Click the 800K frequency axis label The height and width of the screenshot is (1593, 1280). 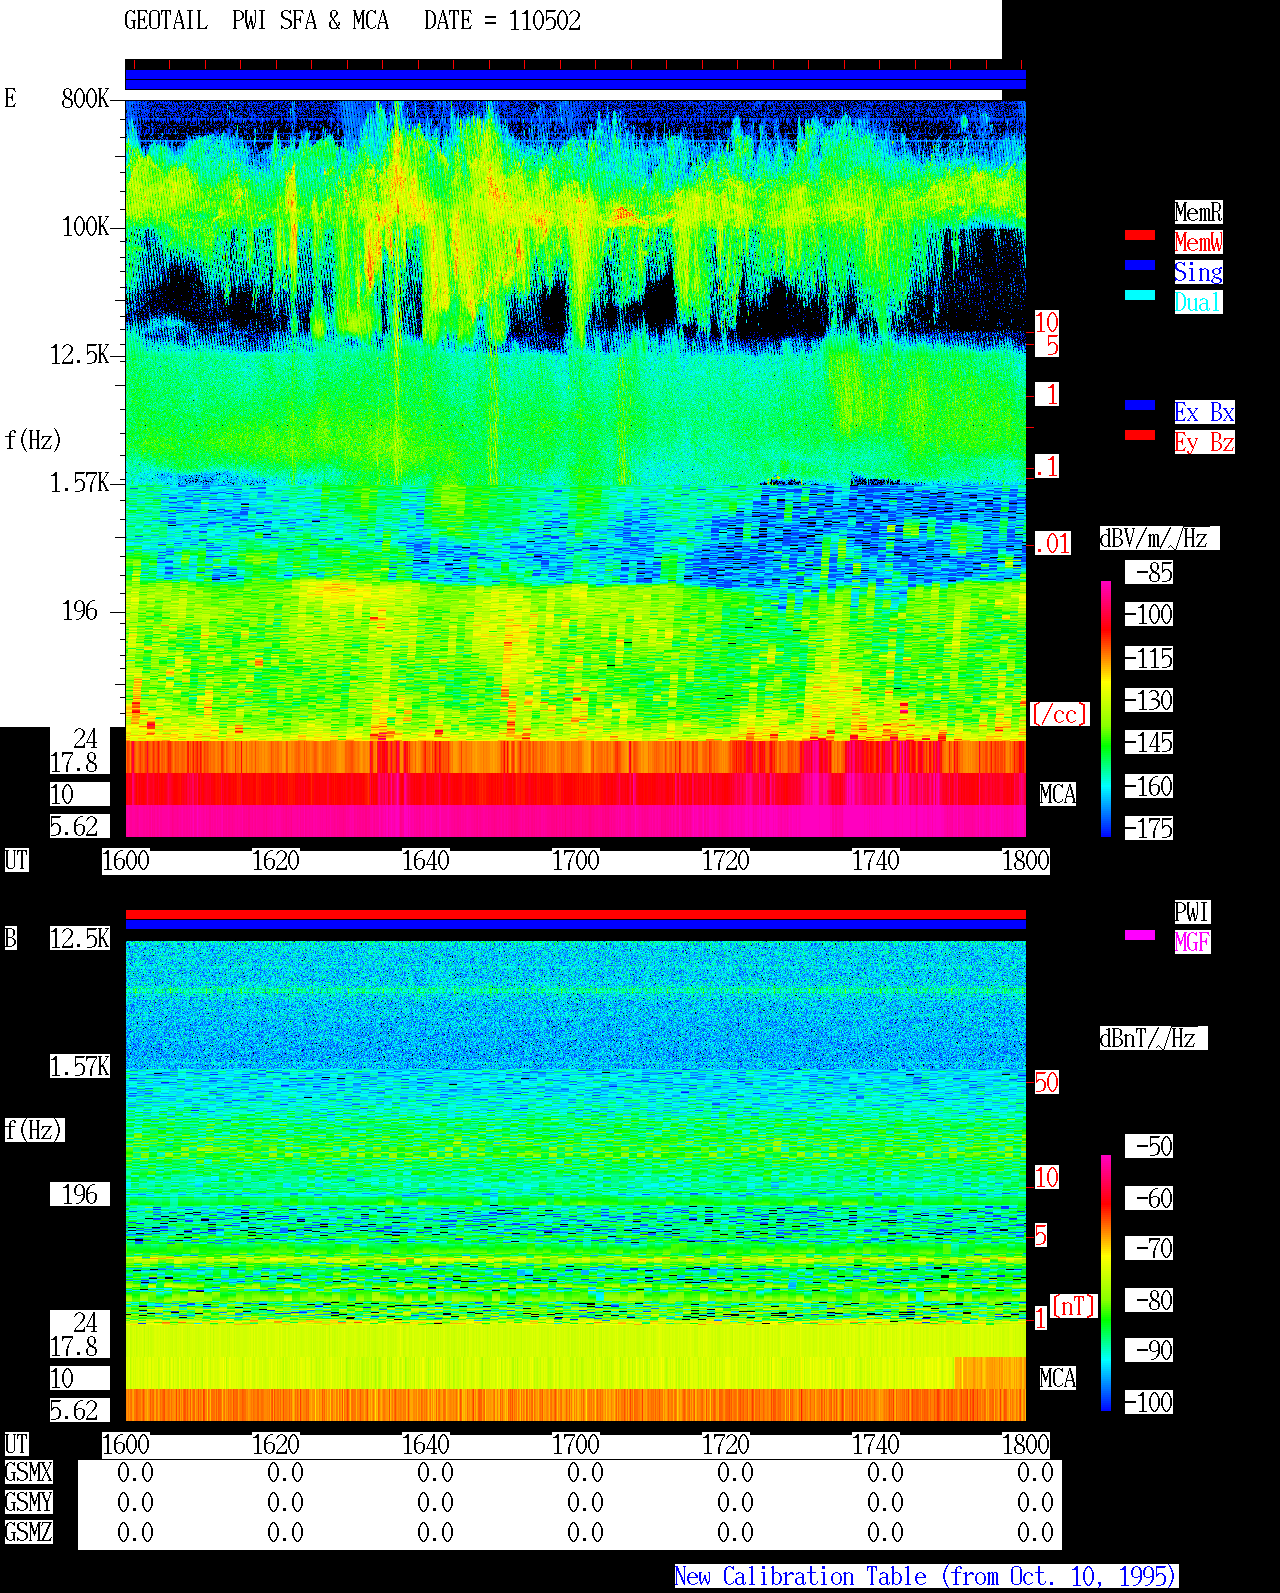pos(85,98)
